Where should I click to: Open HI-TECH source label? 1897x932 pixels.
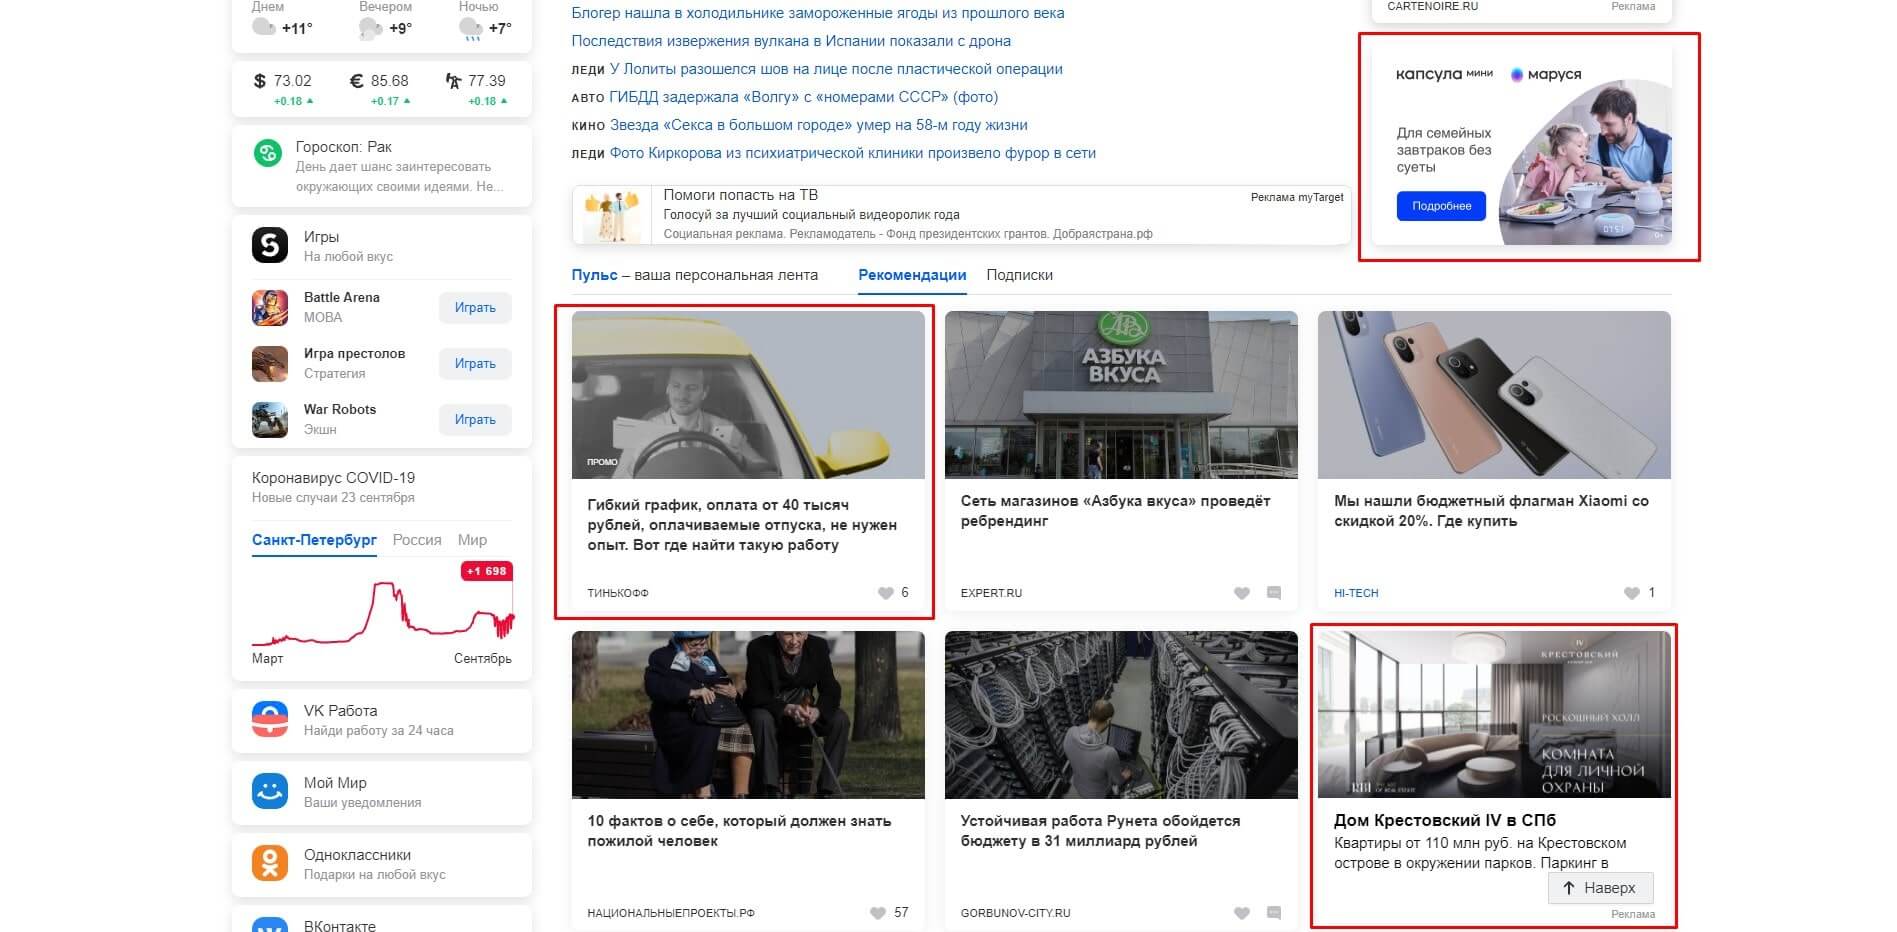[1356, 593]
